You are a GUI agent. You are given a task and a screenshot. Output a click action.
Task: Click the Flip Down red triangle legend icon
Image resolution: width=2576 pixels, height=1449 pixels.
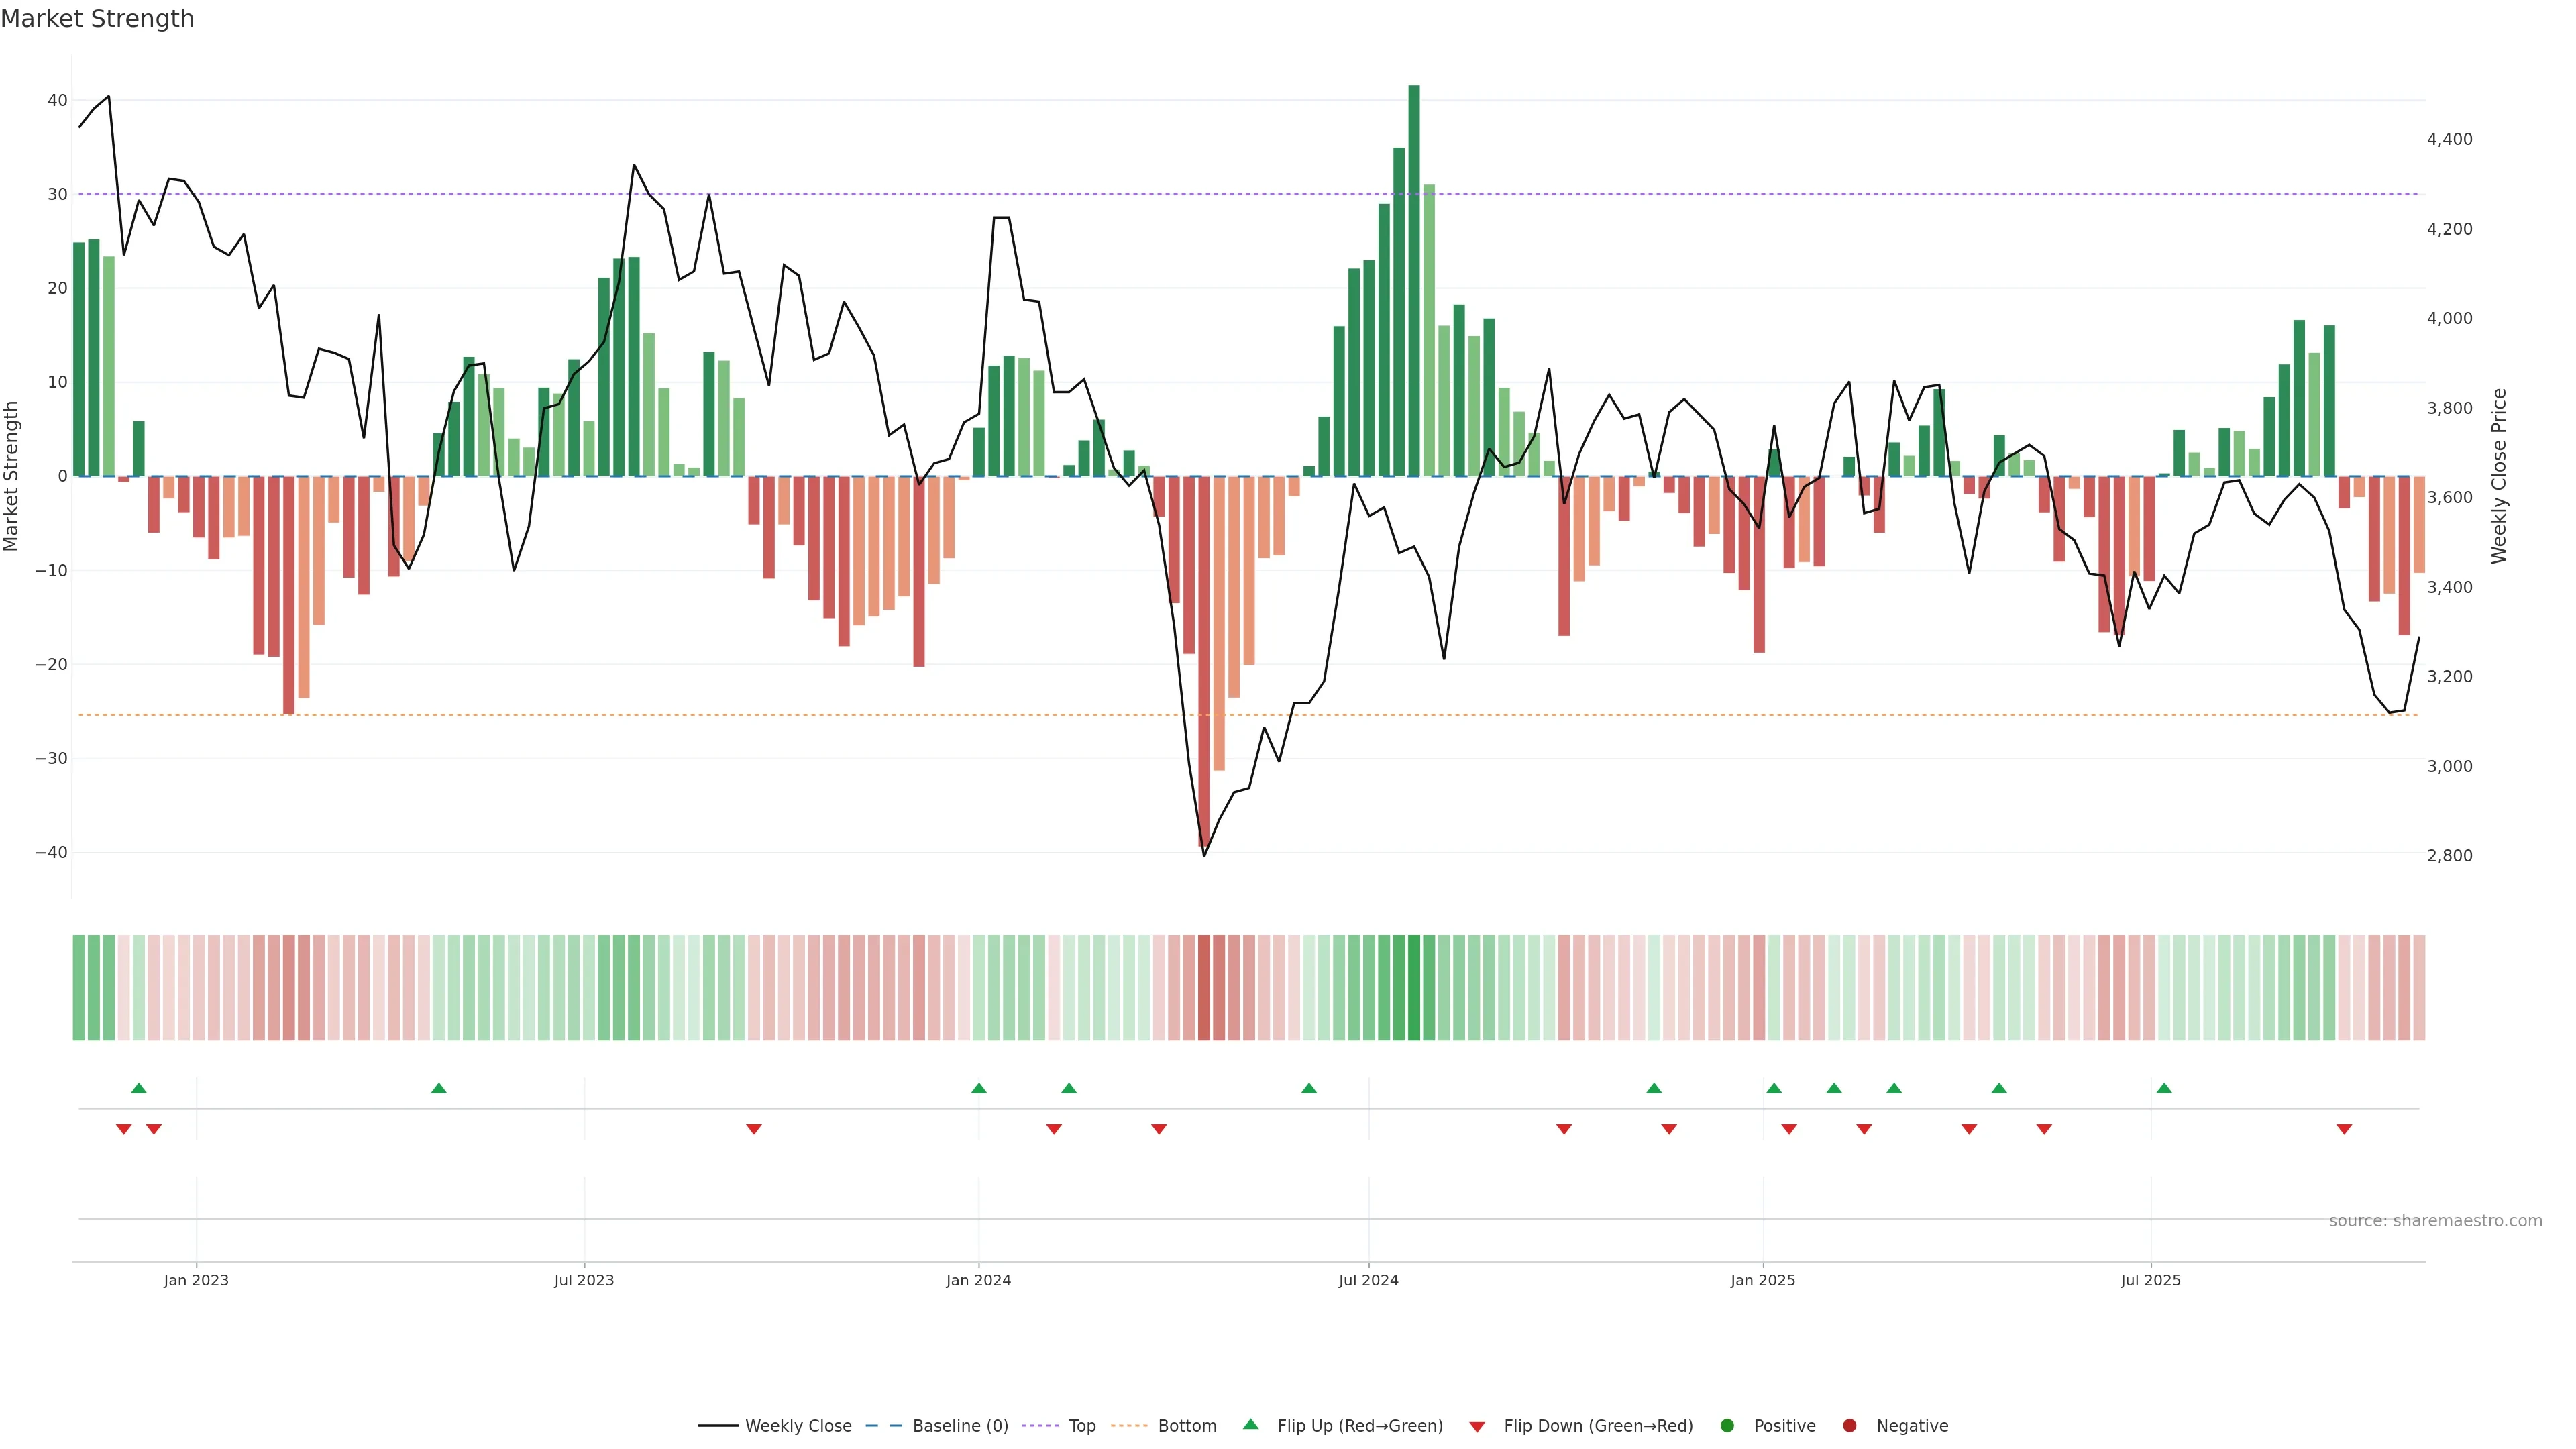coord(1477,1427)
